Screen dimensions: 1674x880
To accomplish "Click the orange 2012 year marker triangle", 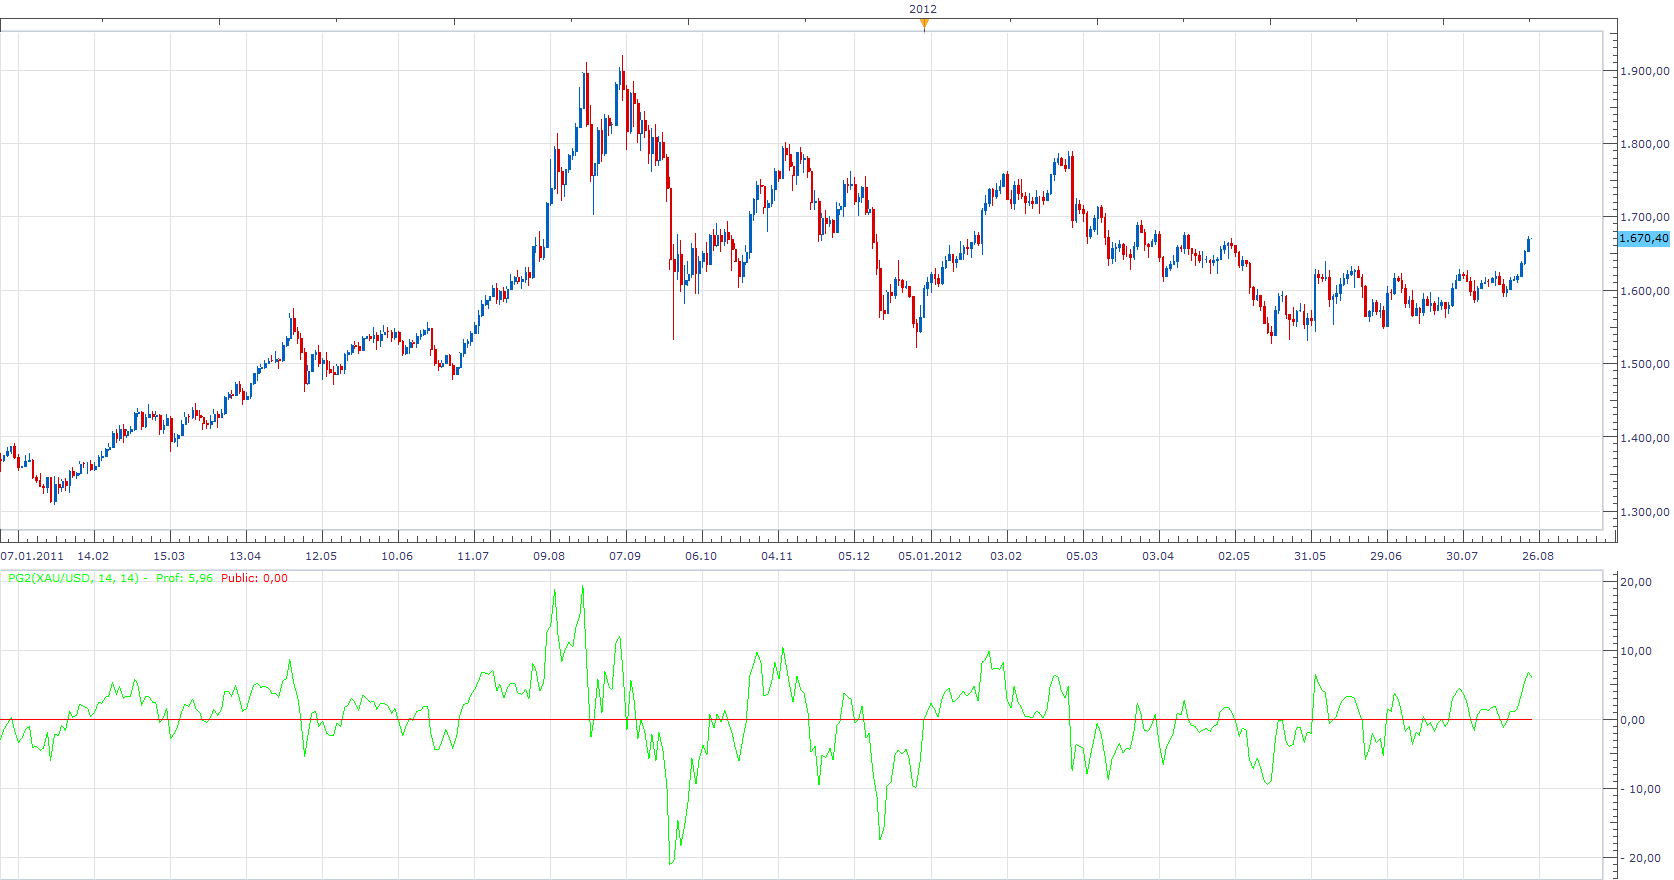I will (924, 25).
